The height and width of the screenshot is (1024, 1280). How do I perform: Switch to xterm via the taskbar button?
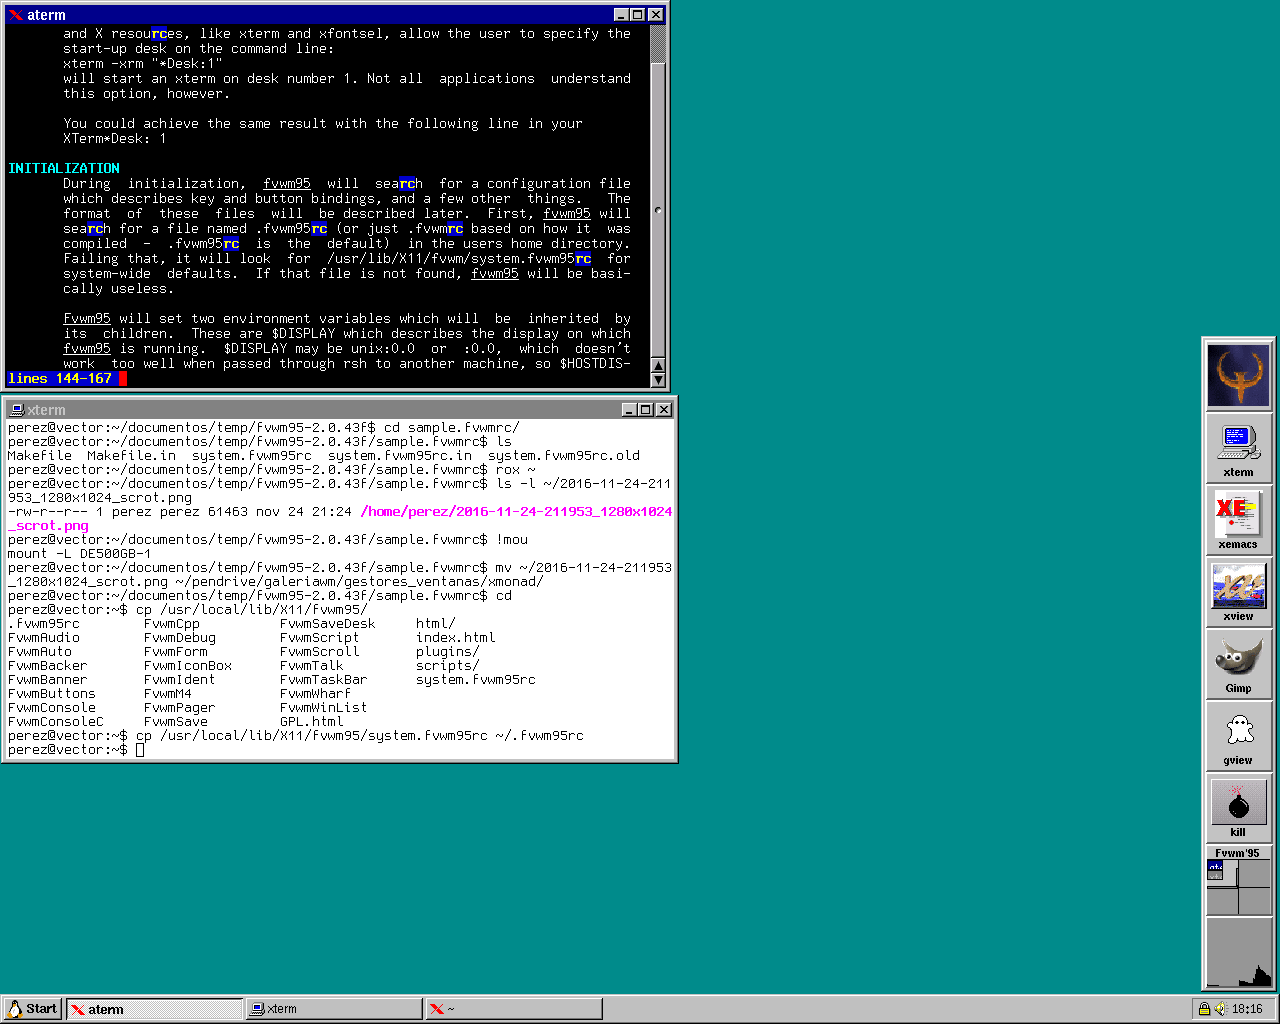[x=334, y=1009]
